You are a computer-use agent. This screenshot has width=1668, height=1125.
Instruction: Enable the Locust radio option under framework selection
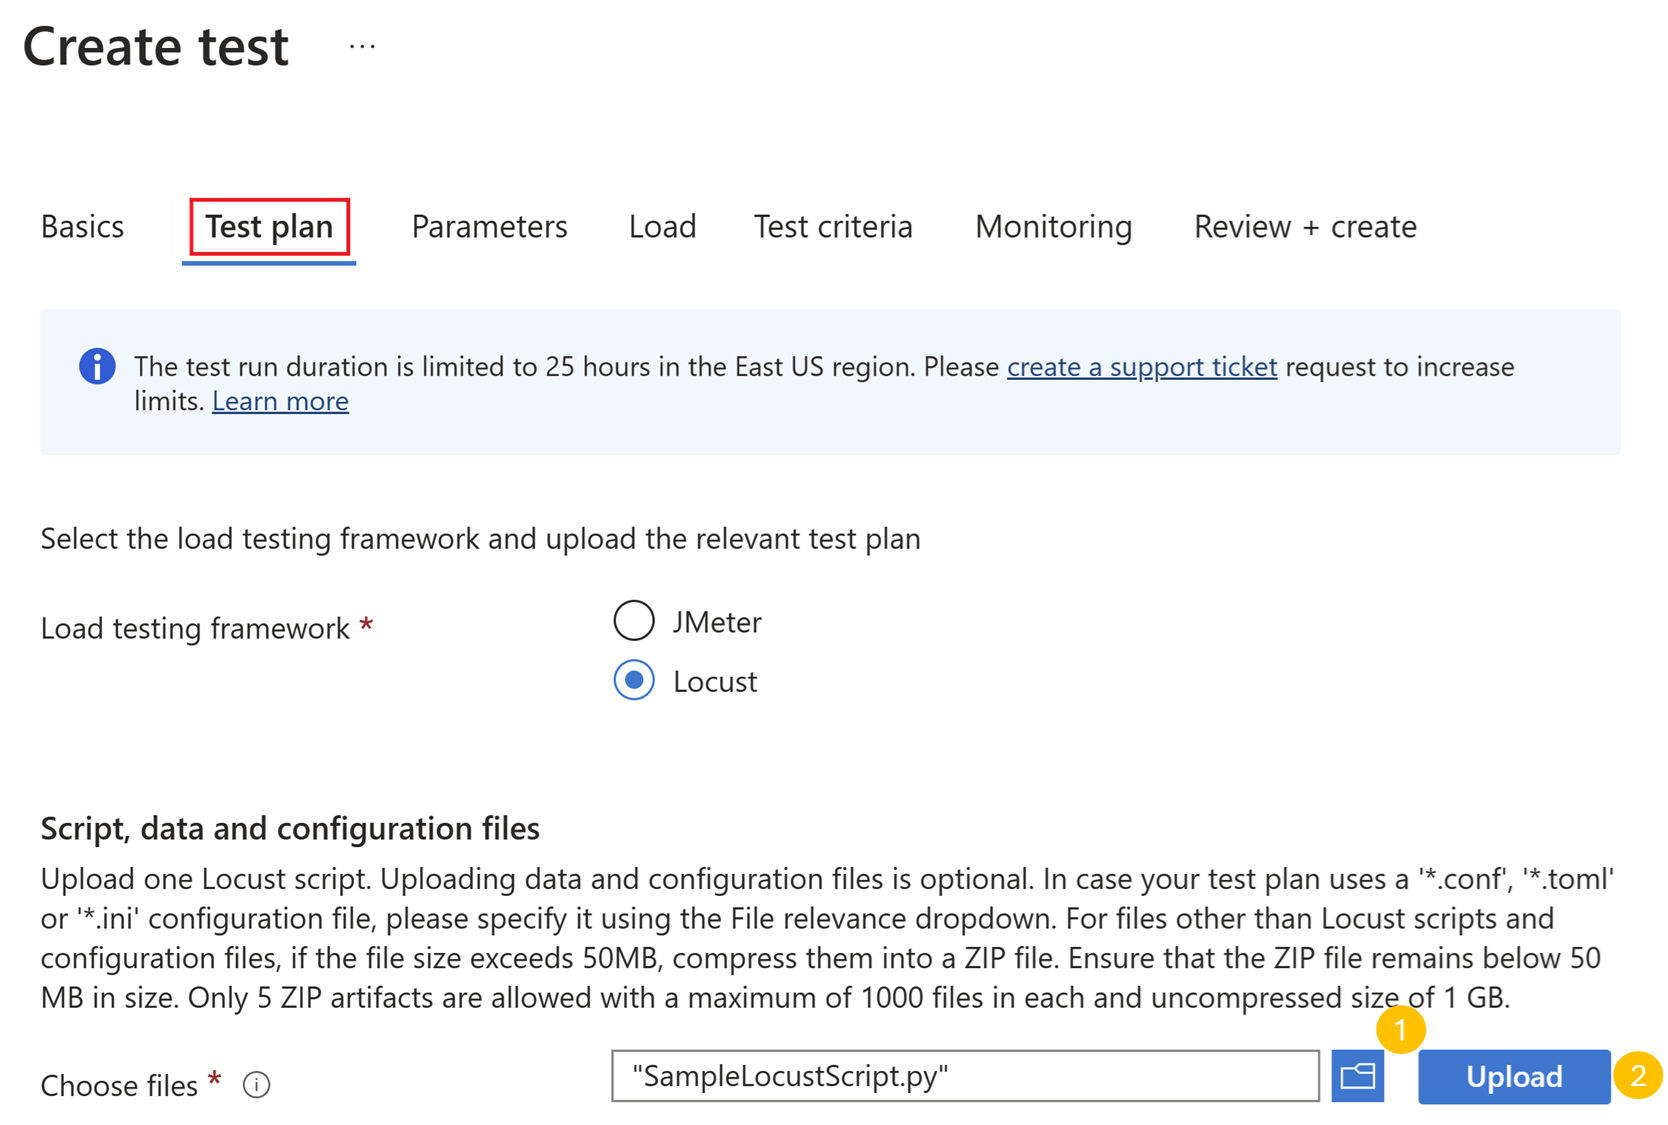[633, 681]
